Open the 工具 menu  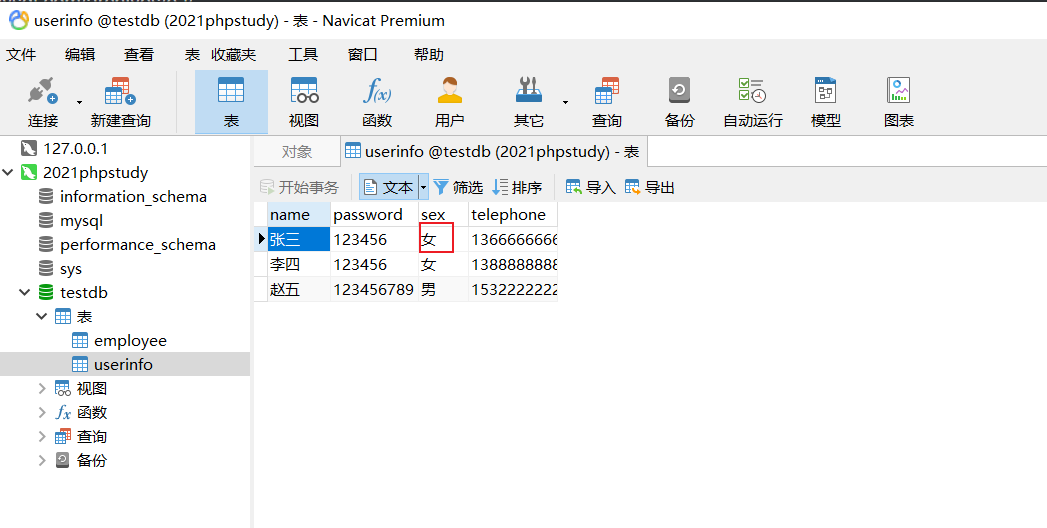click(x=303, y=55)
